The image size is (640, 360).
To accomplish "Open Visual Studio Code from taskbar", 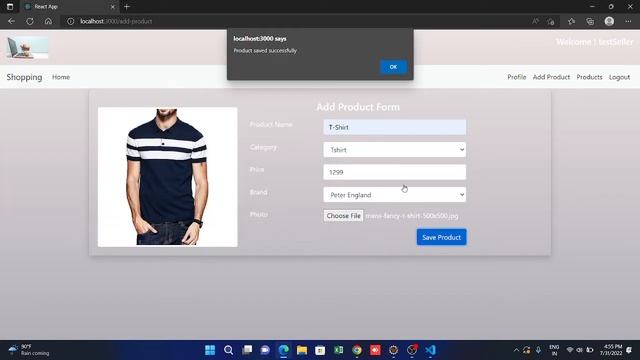I will click(x=430, y=350).
